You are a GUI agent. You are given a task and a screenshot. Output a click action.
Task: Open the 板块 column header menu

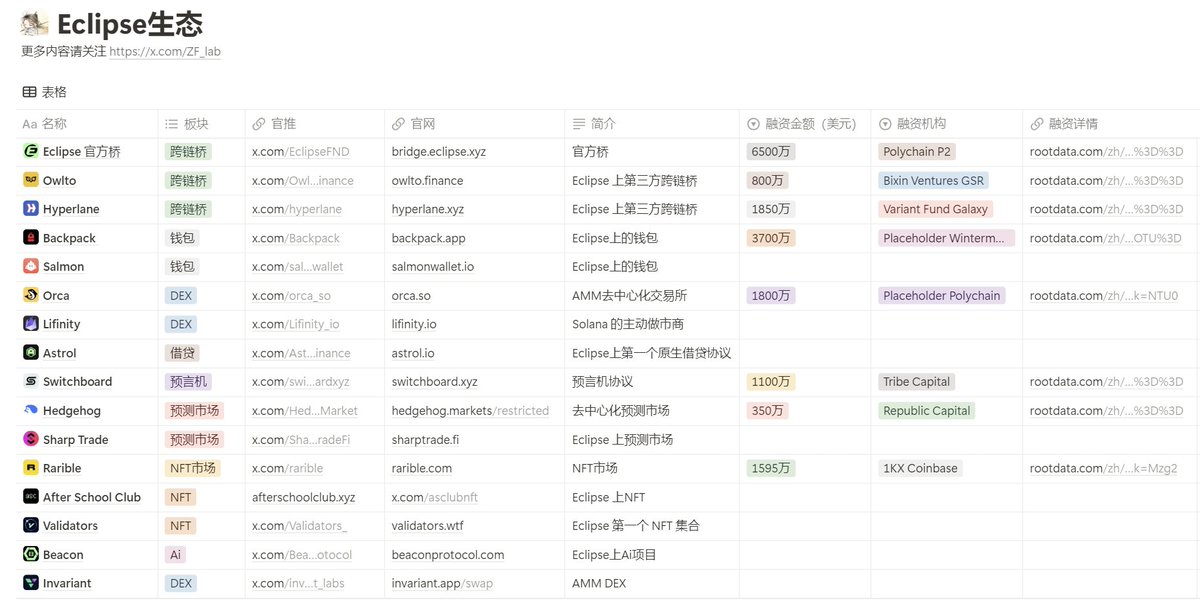point(188,122)
